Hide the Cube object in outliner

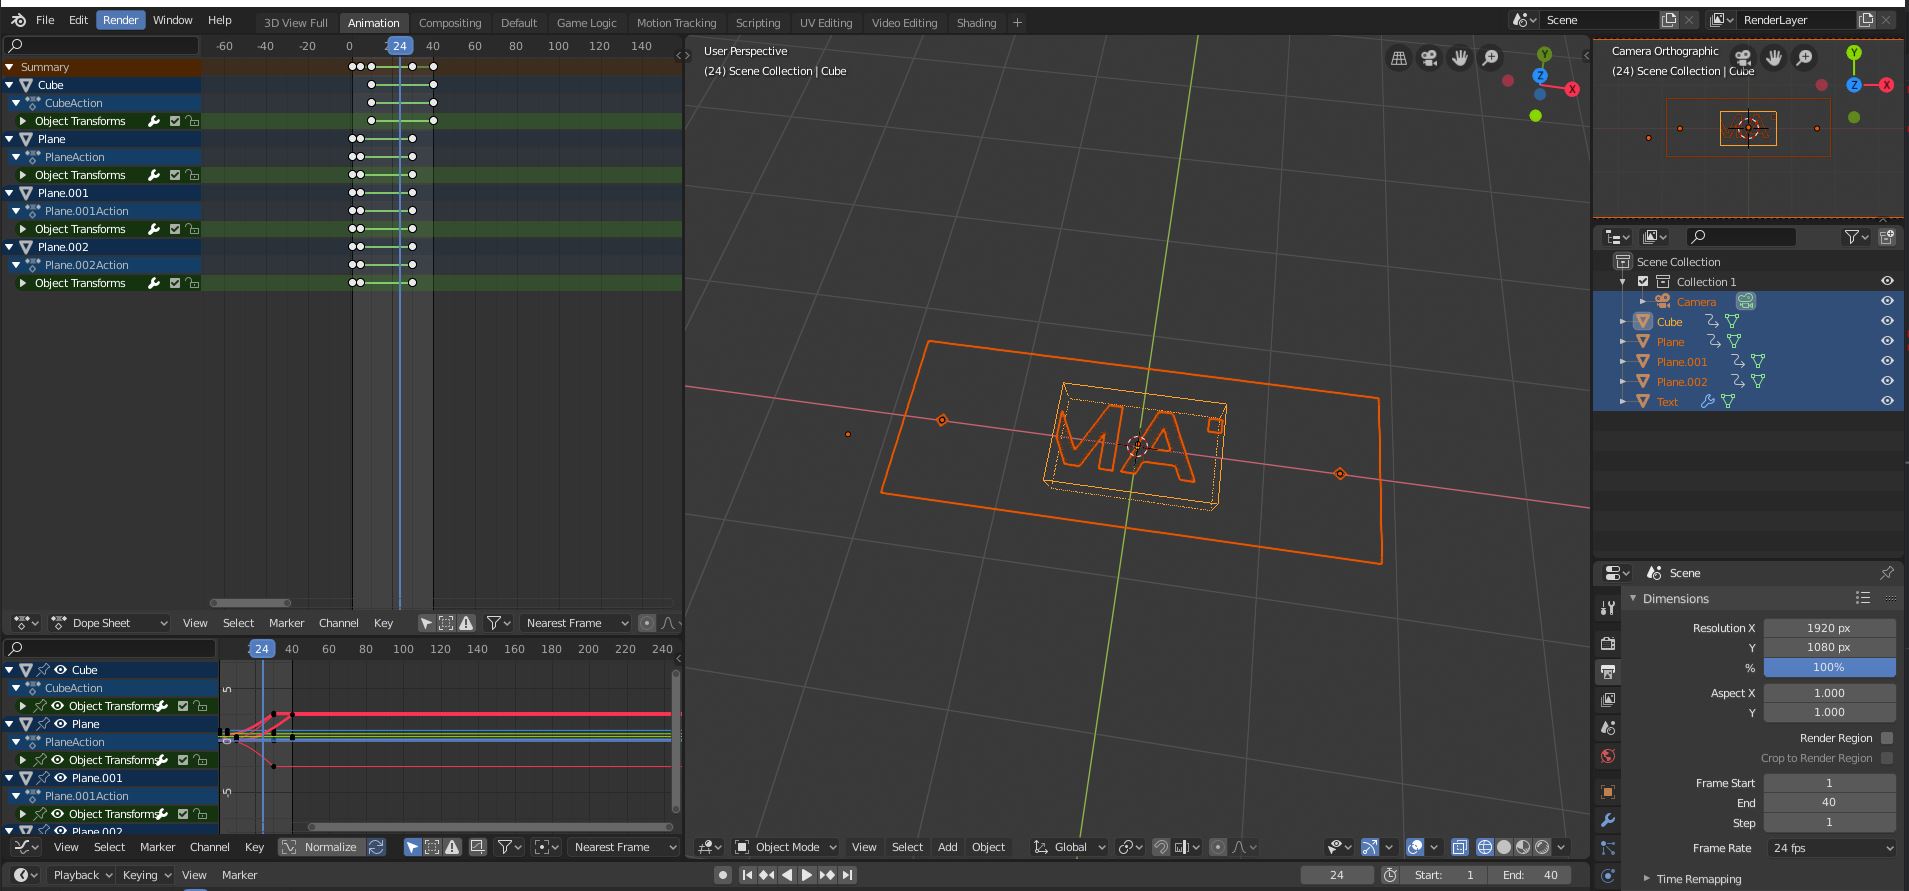pyautogui.click(x=1887, y=321)
